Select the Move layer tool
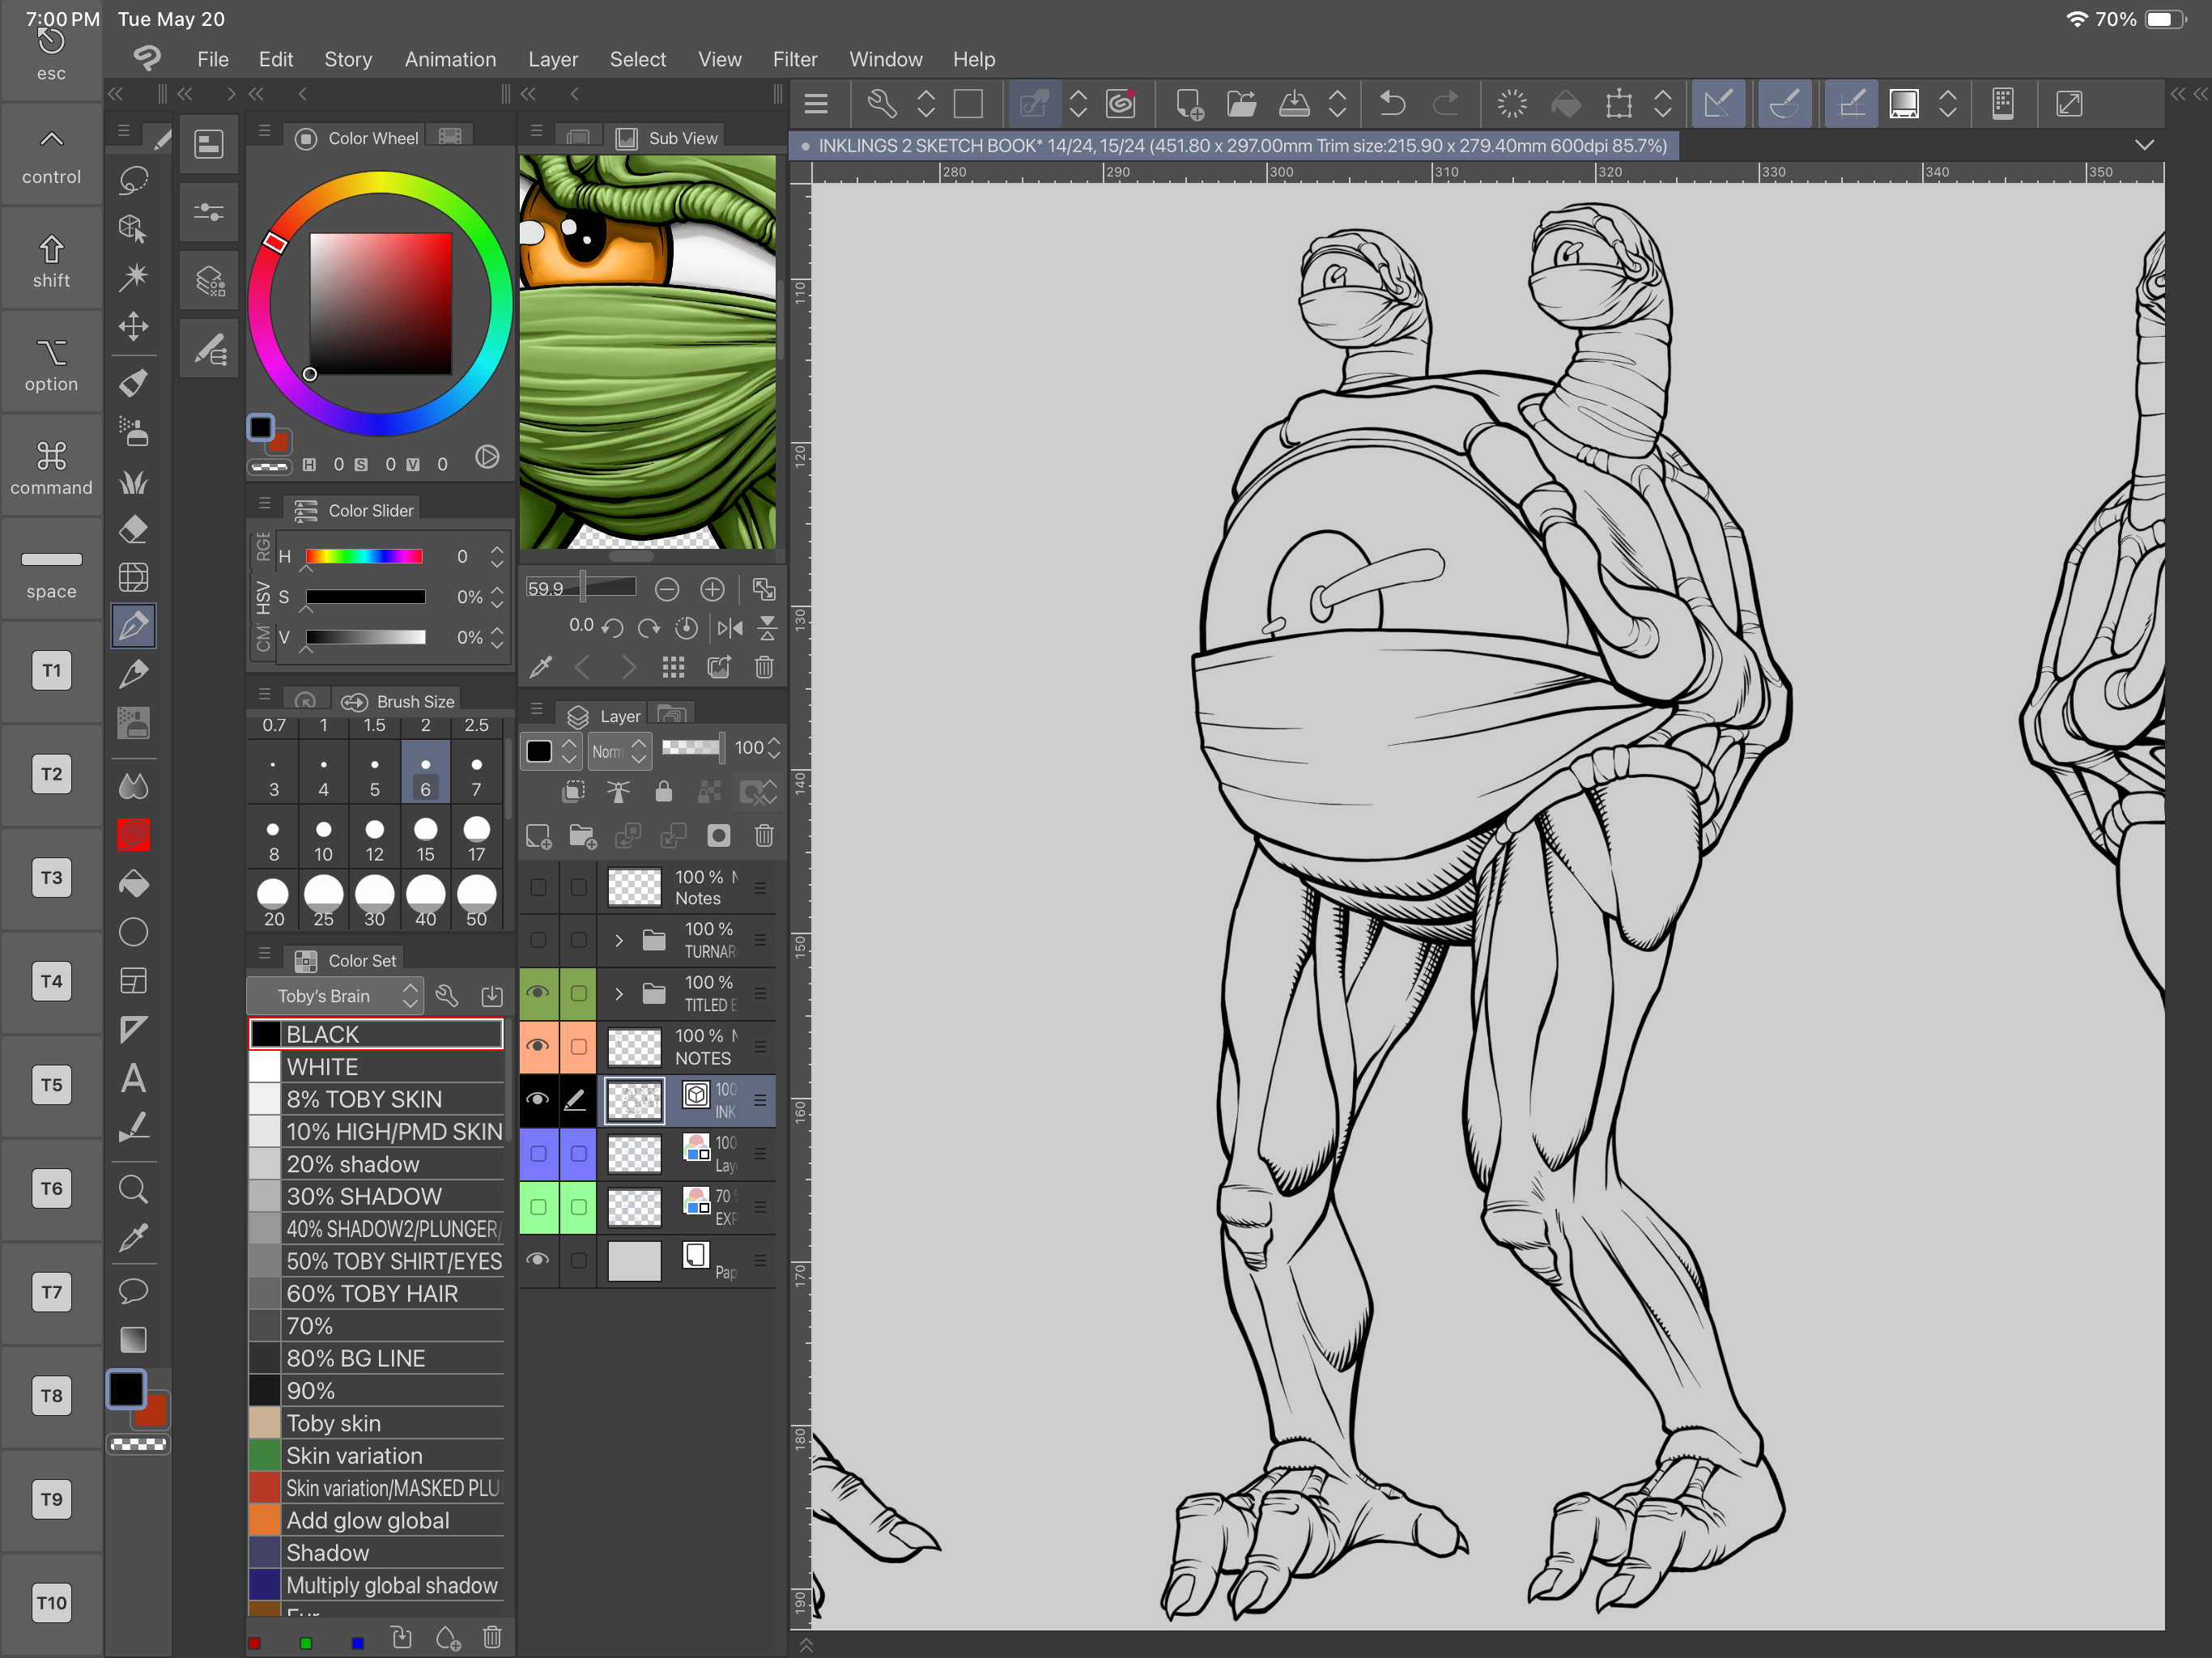Screen dimensions: 2212x1658 coord(133,326)
